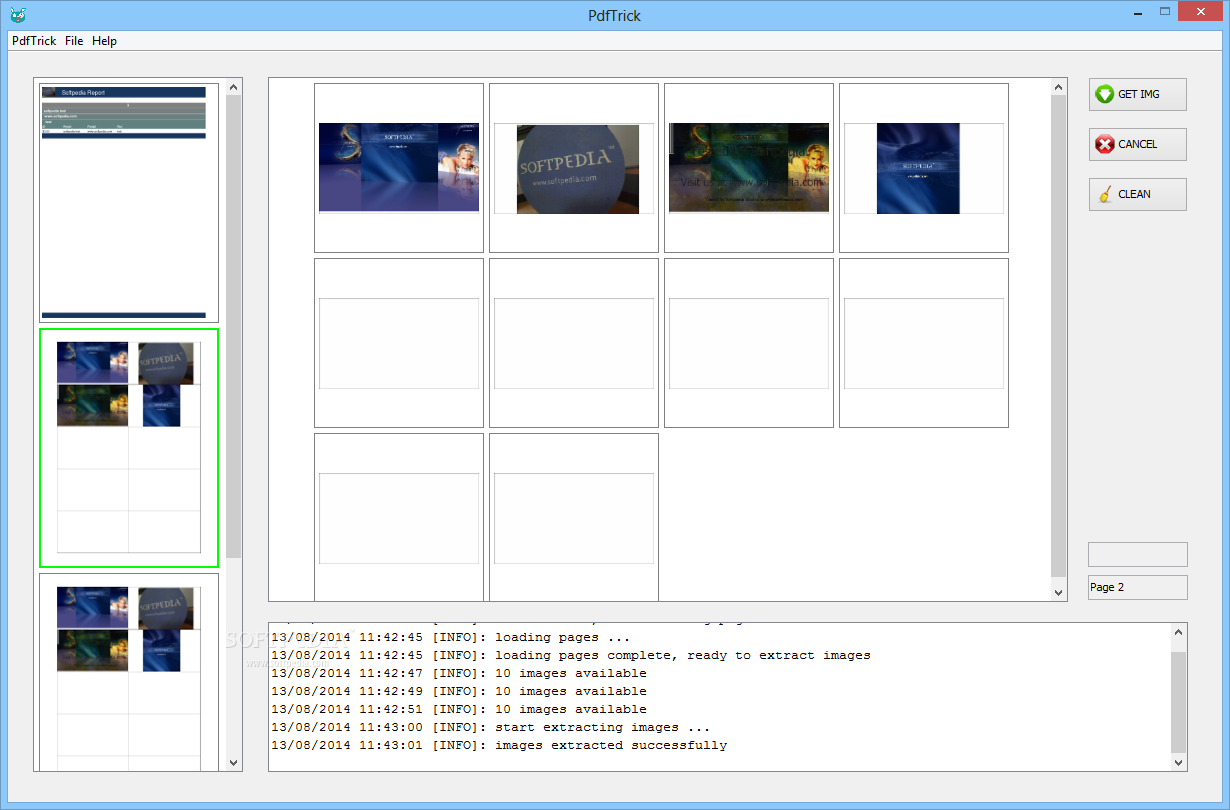The image size is (1230, 810).
Task: Select the second blank image in third row
Action: click(574, 517)
